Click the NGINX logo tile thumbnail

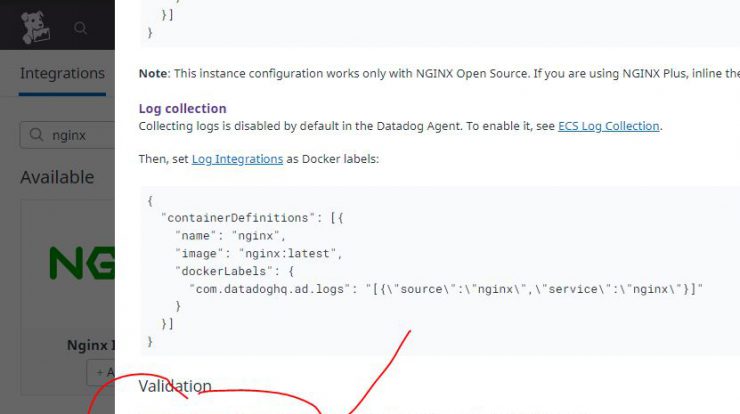click(x=82, y=262)
